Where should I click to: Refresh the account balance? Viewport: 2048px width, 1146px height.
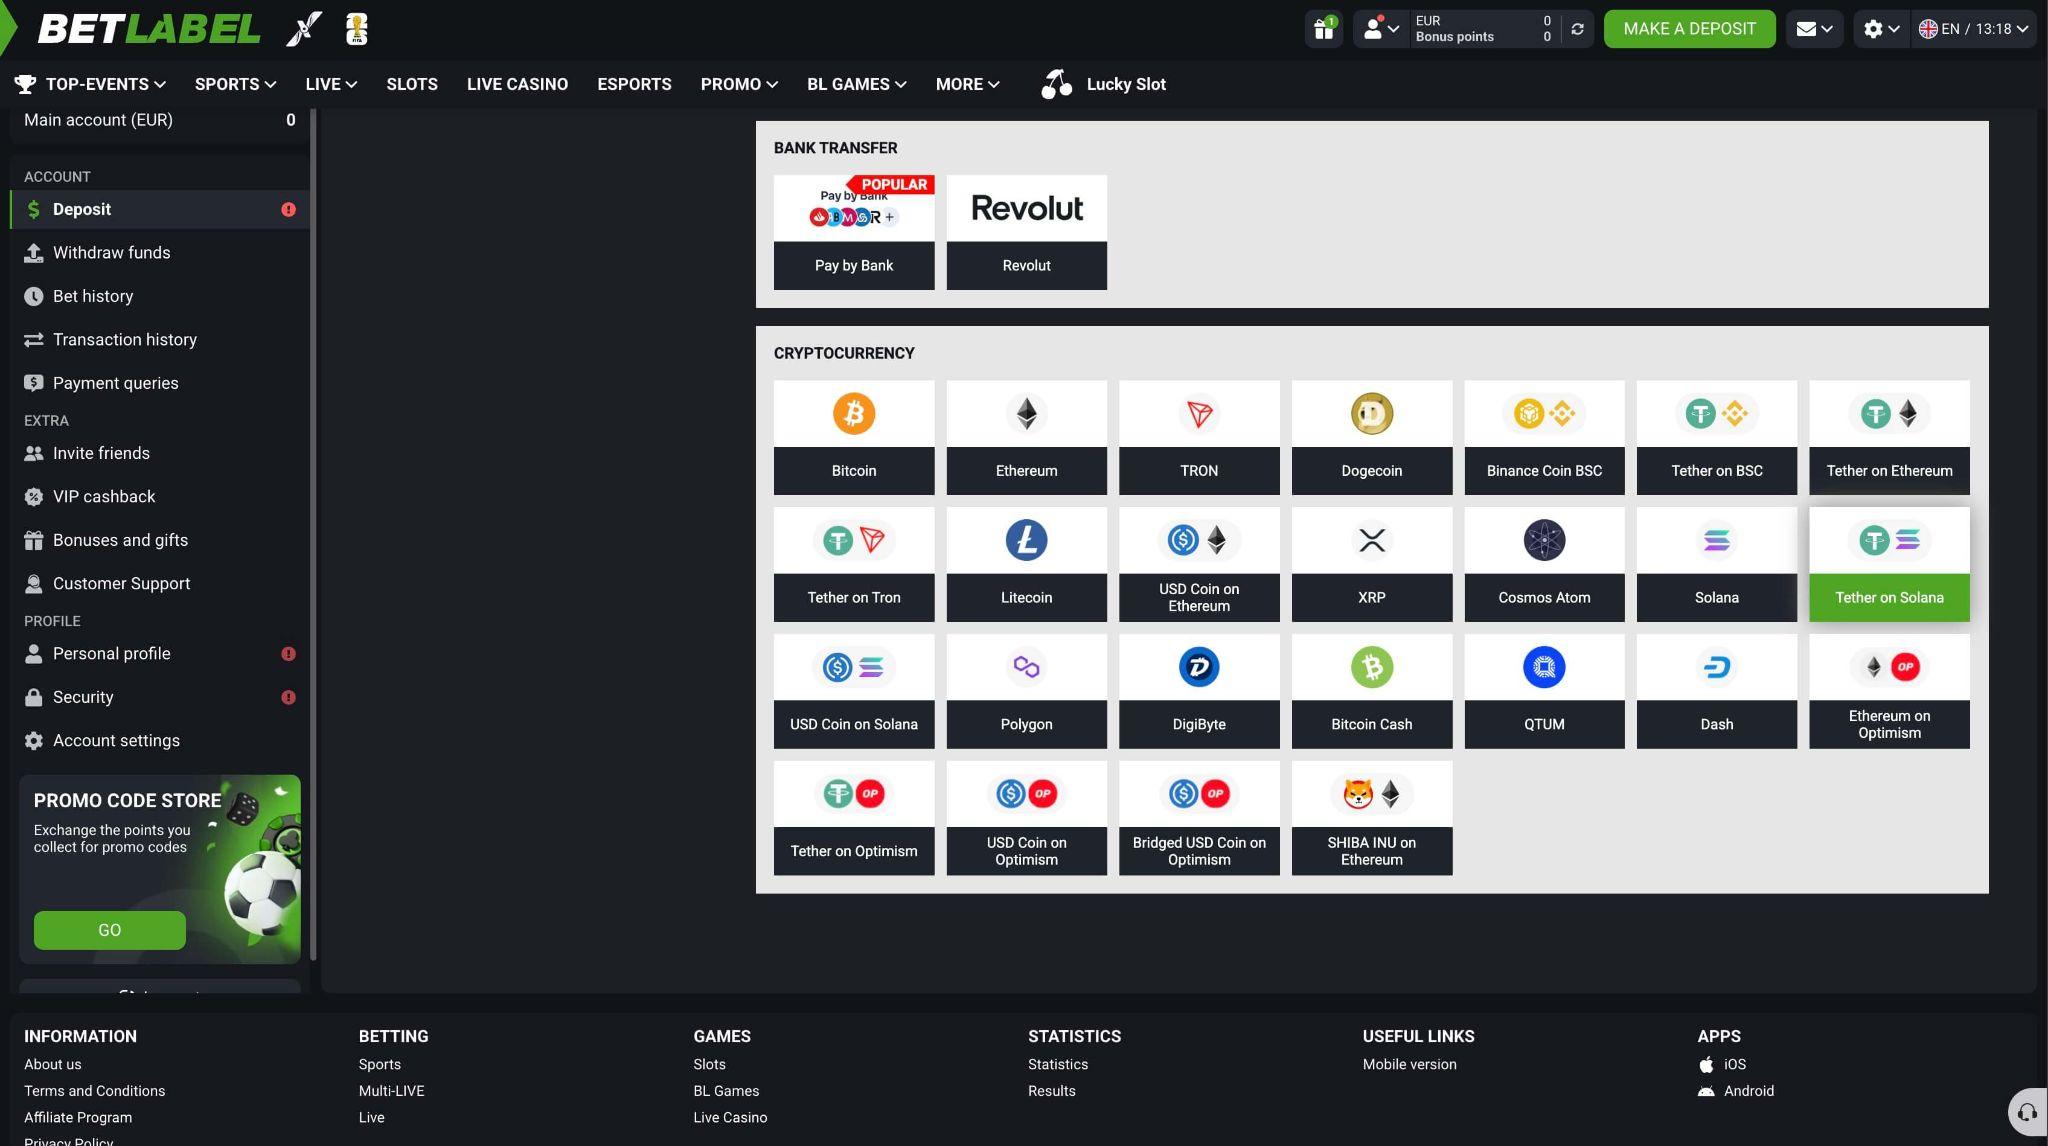(1577, 29)
